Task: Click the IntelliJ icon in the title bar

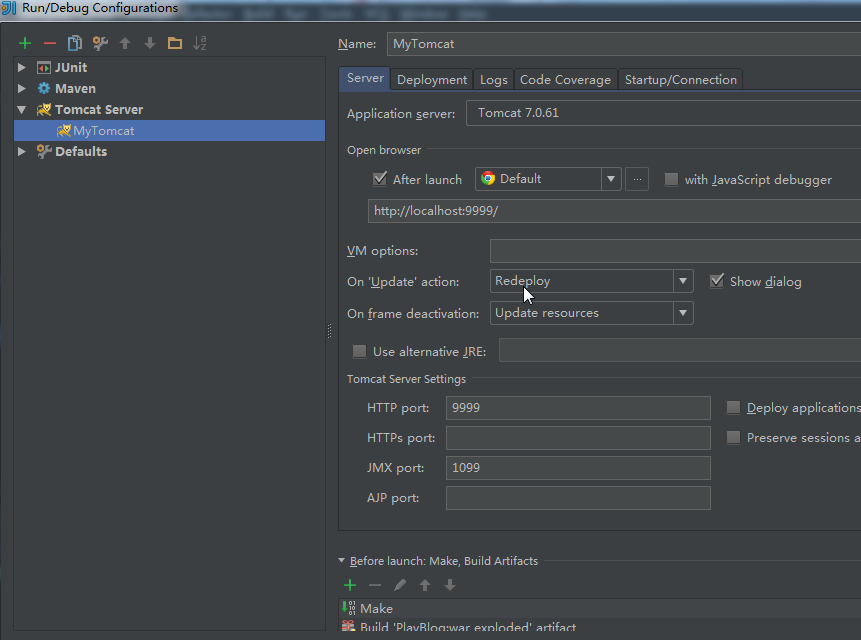Action: (9, 8)
